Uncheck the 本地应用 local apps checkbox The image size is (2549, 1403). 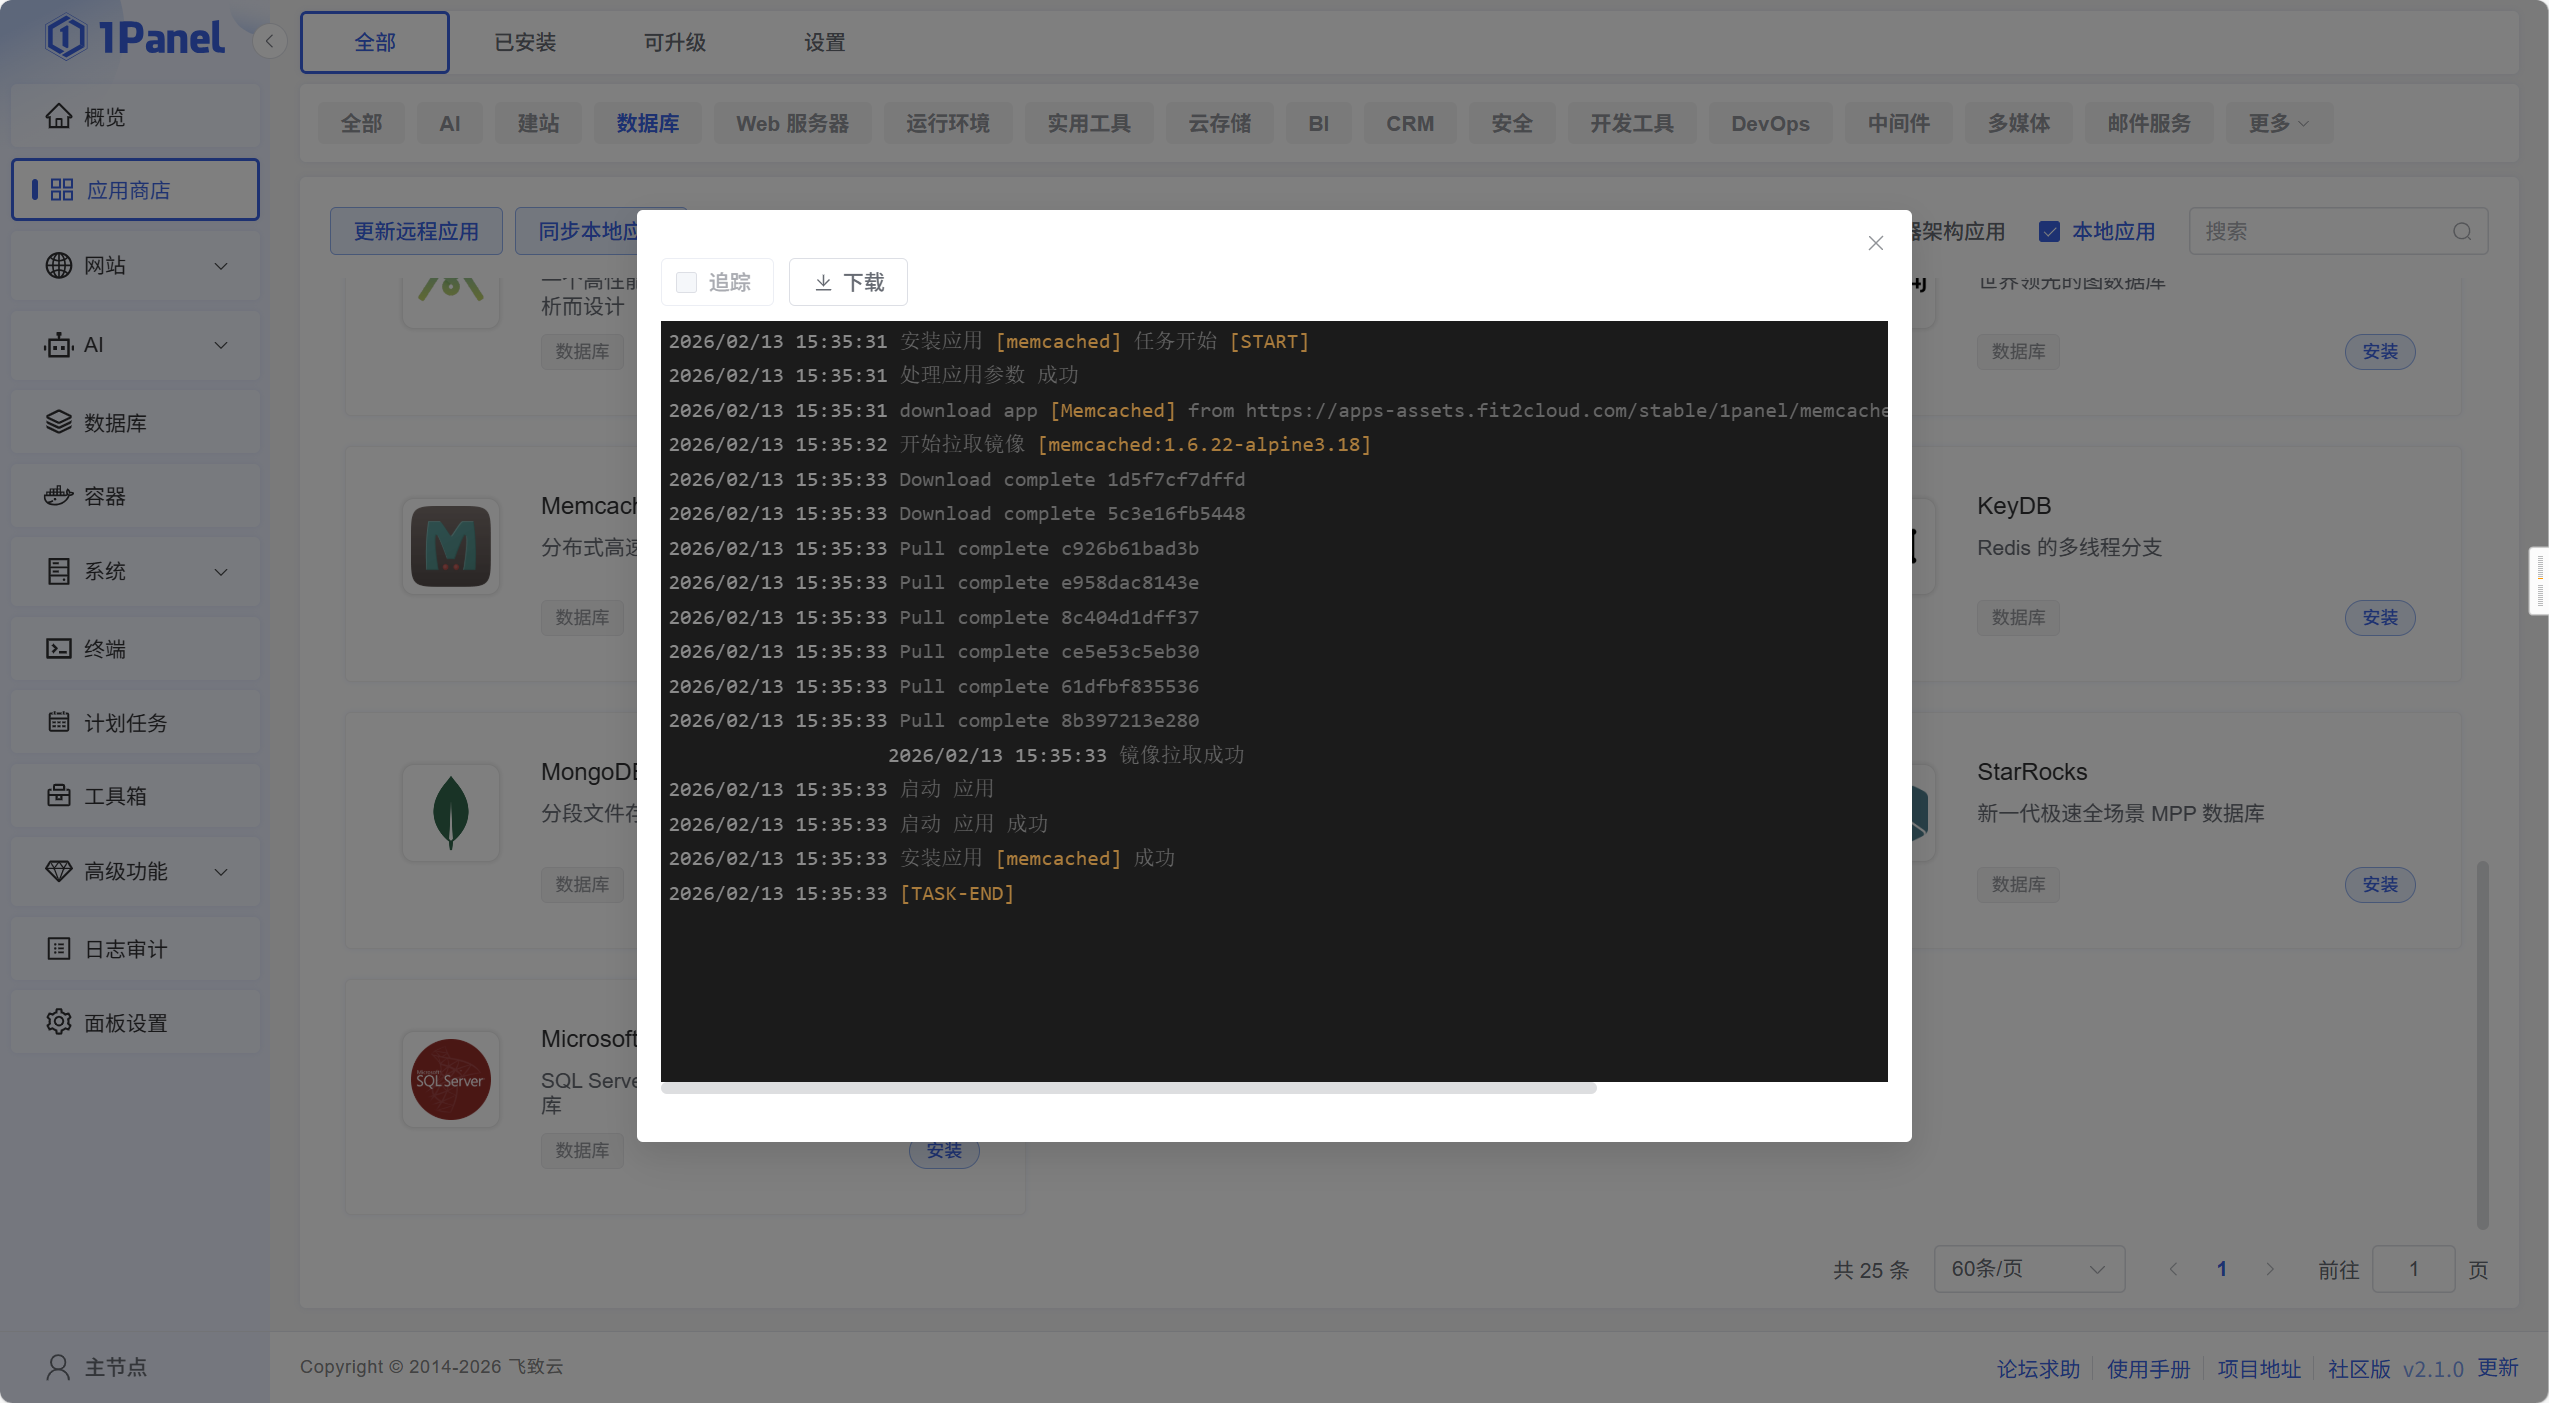click(2049, 232)
